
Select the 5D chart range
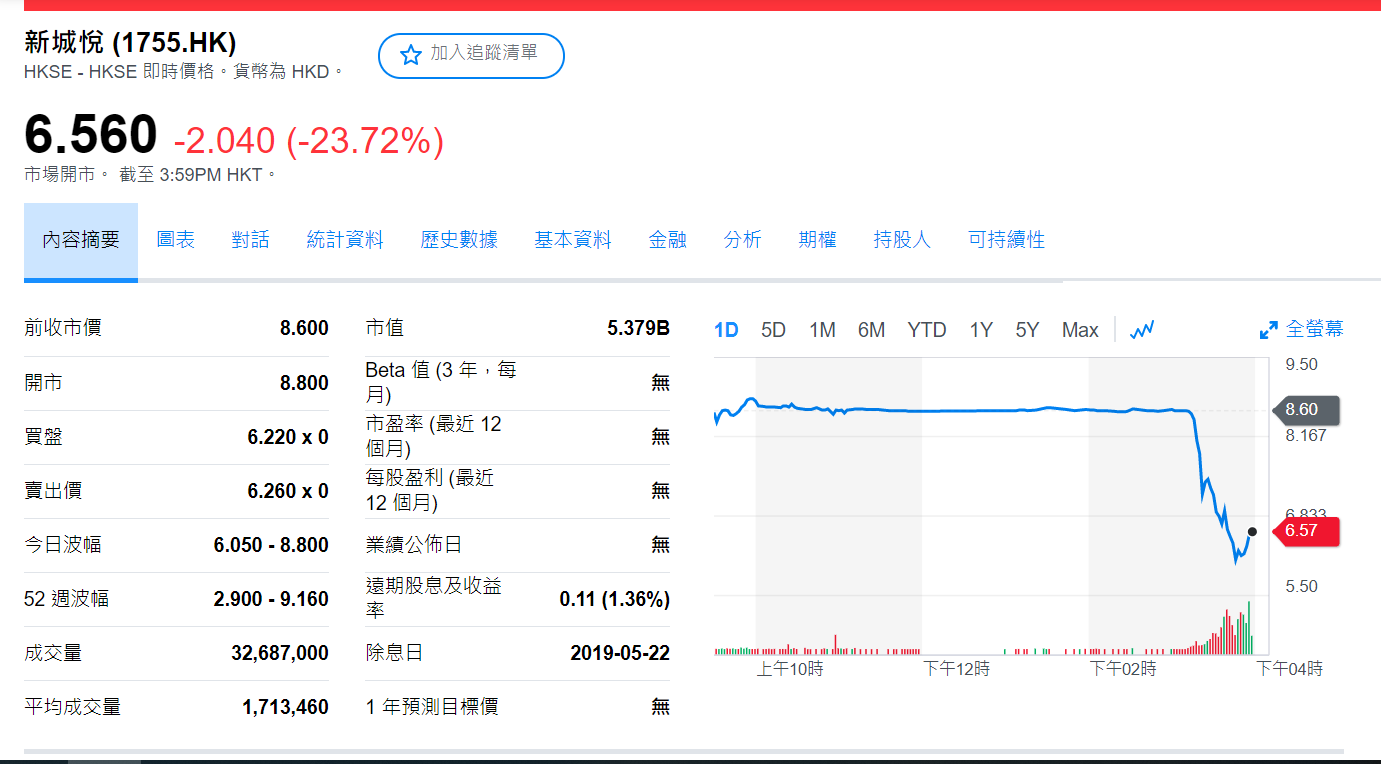(773, 330)
